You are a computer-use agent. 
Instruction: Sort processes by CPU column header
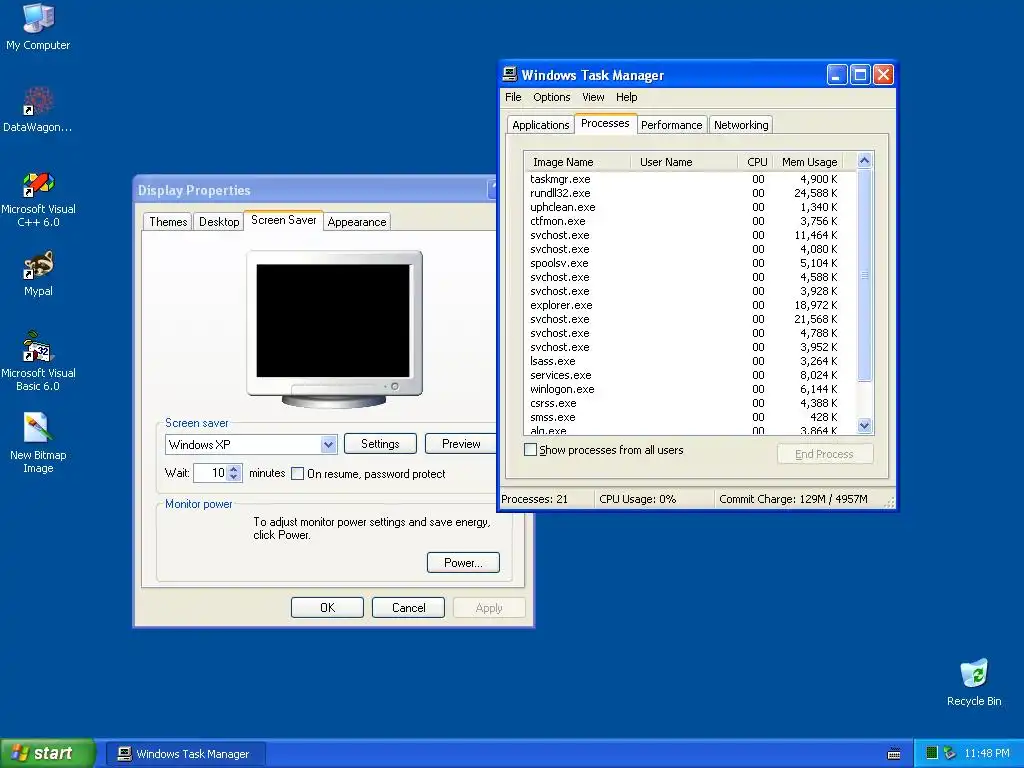(756, 162)
